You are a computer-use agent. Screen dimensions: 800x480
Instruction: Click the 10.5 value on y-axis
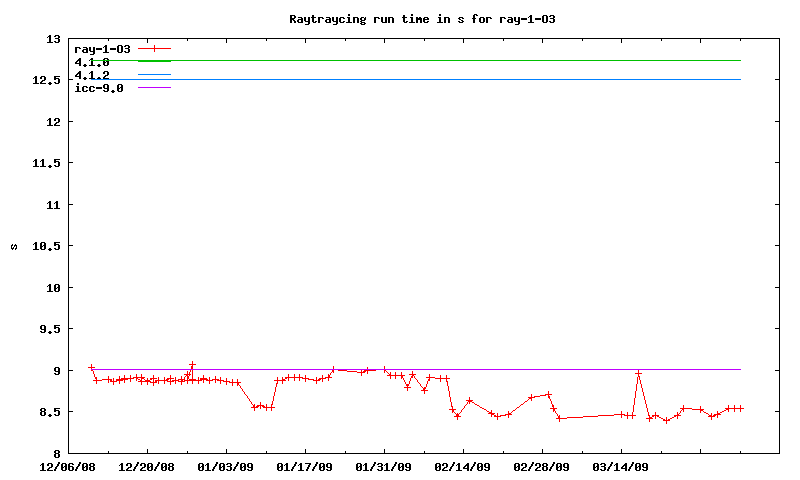pos(46,246)
